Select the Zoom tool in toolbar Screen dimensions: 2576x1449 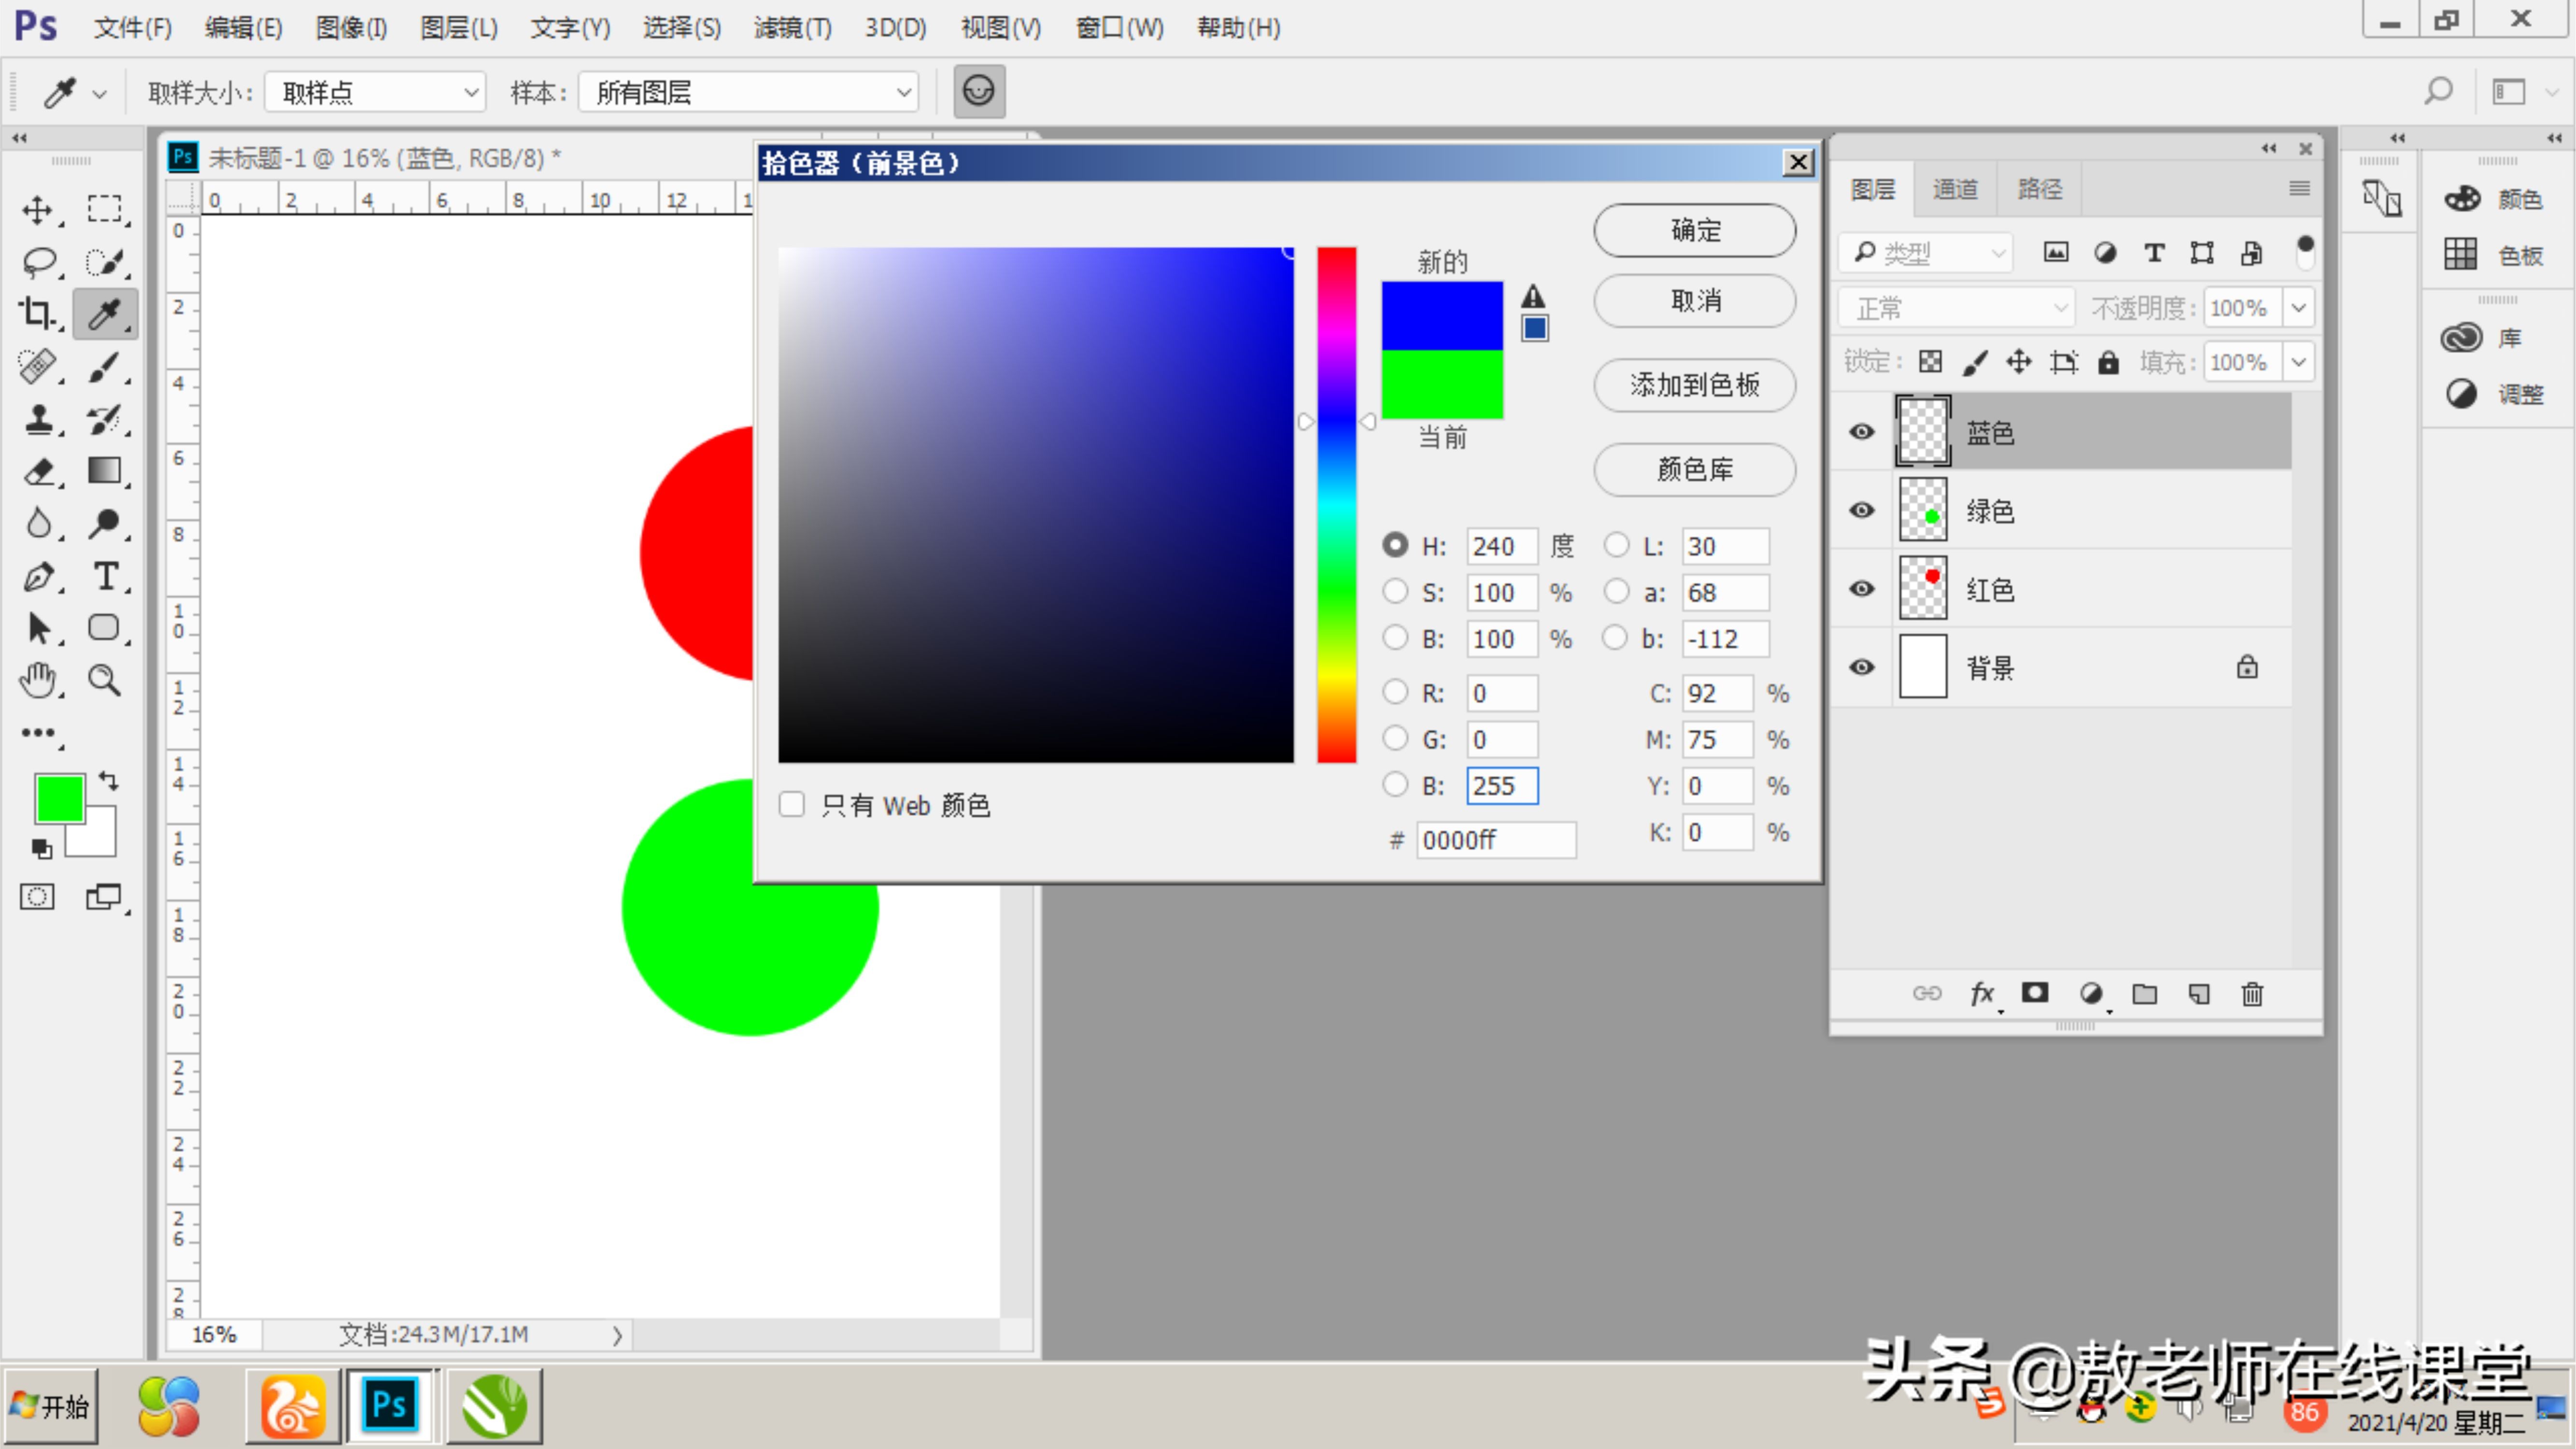point(105,680)
